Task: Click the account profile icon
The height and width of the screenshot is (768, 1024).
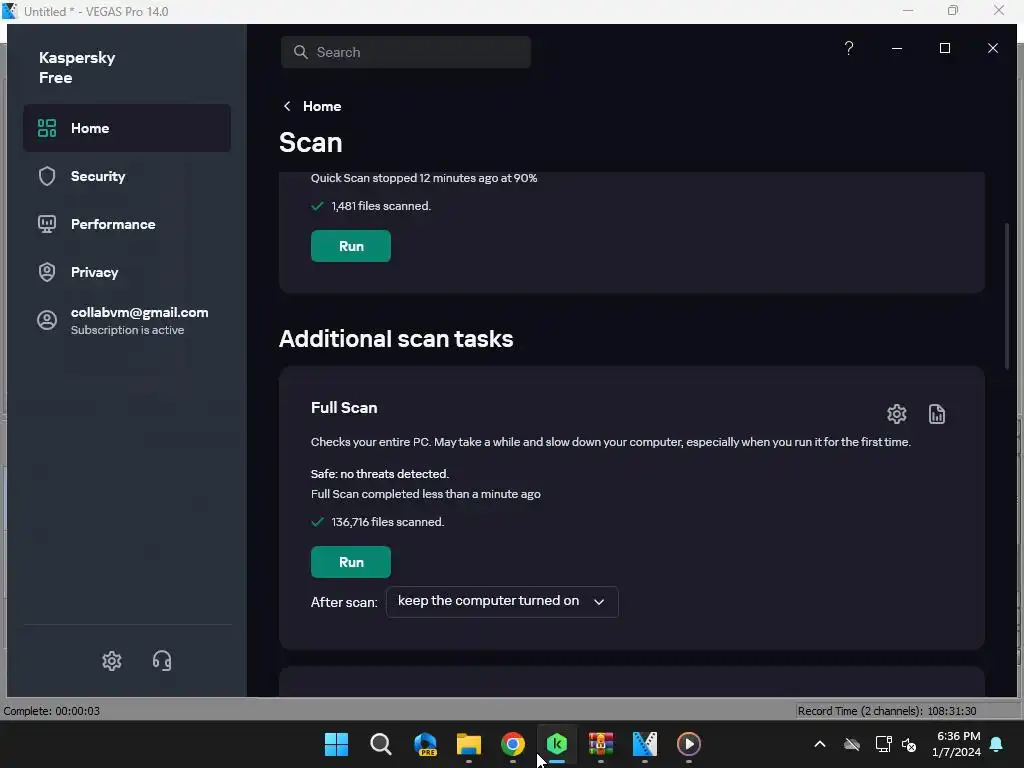Action: click(x=47, y=320)
